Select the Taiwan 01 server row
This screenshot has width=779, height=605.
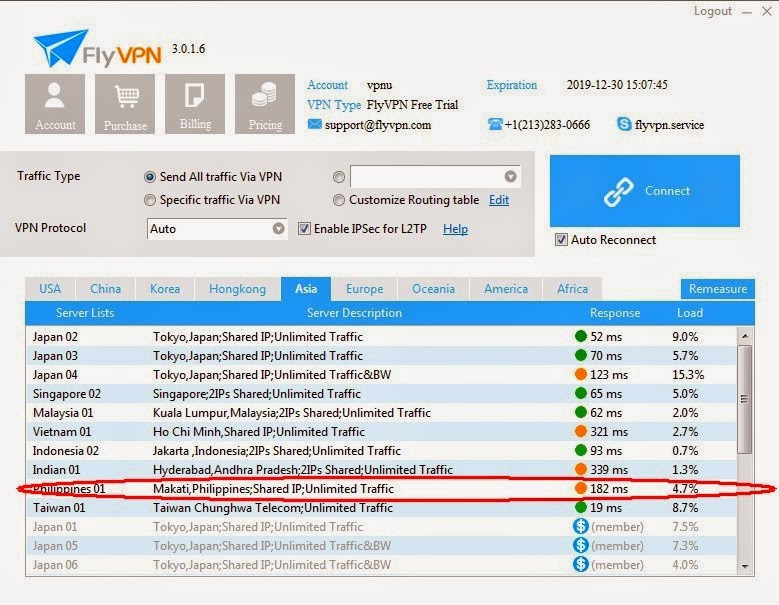pyautogui.click(x=381, y=507)
